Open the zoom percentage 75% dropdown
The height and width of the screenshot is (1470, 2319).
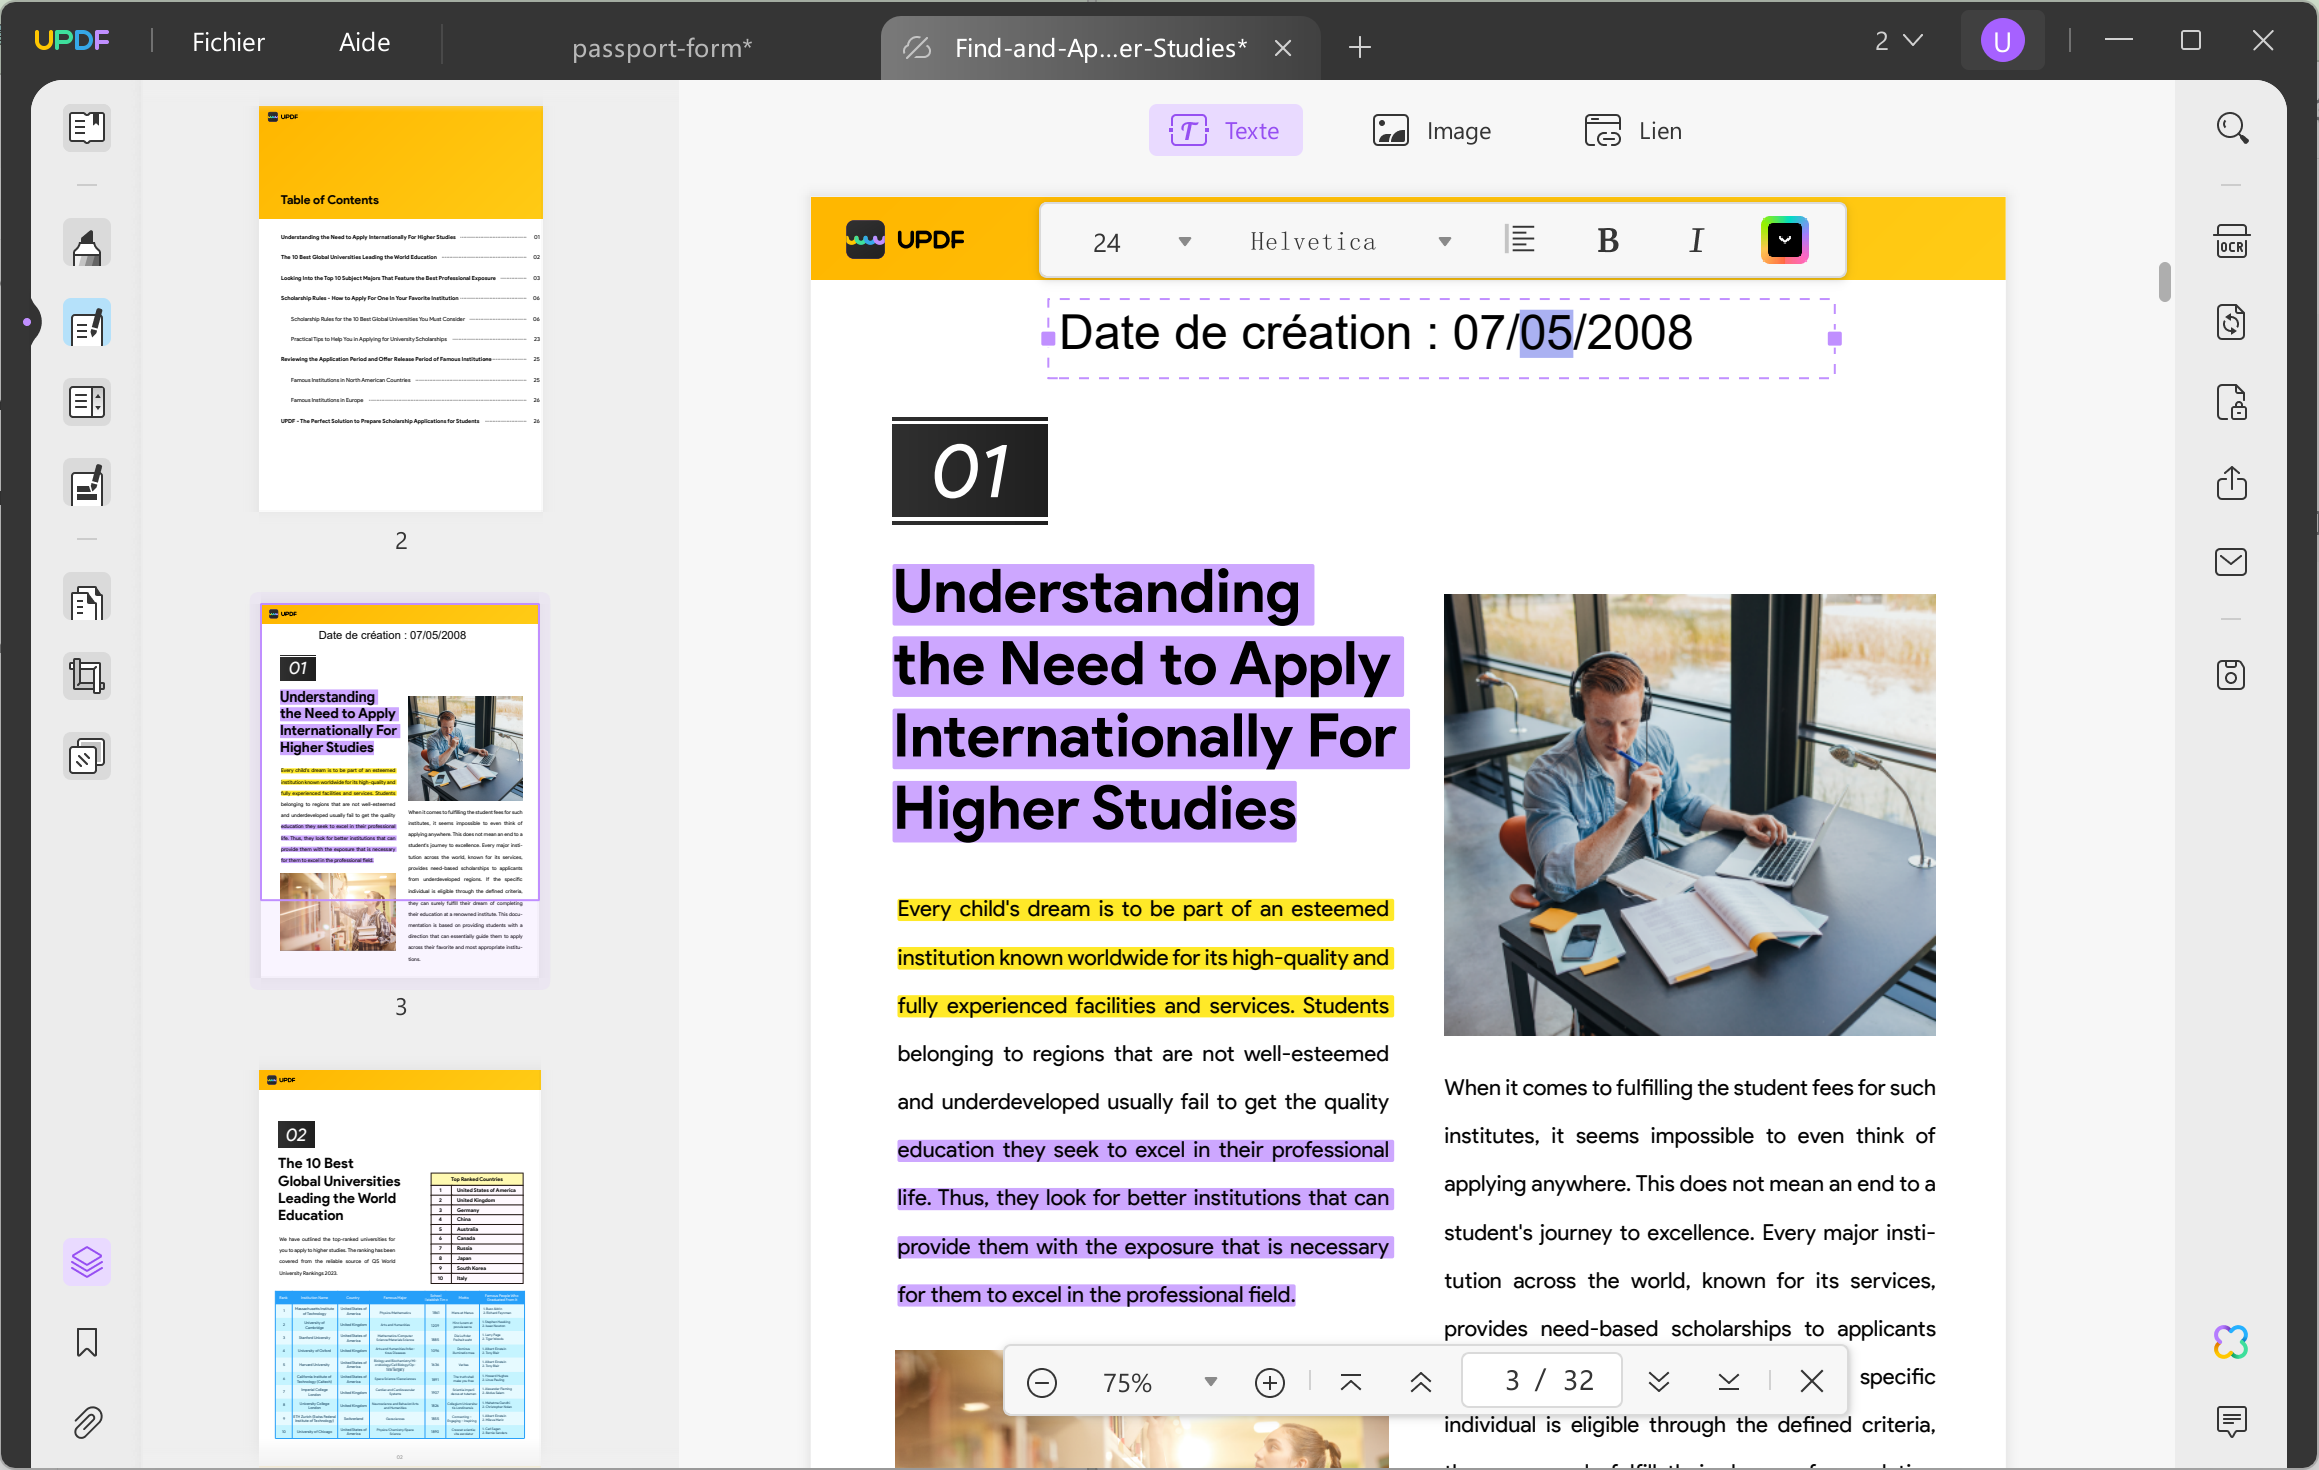click(1210, 1381)
